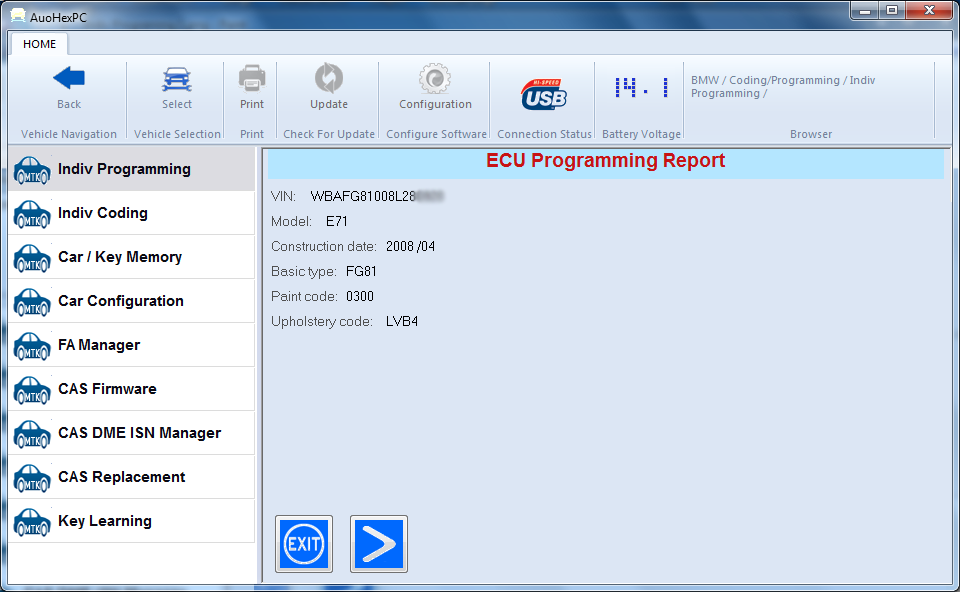
Task: Click the Configuration label in the ribbon
Action: [435, 105]
